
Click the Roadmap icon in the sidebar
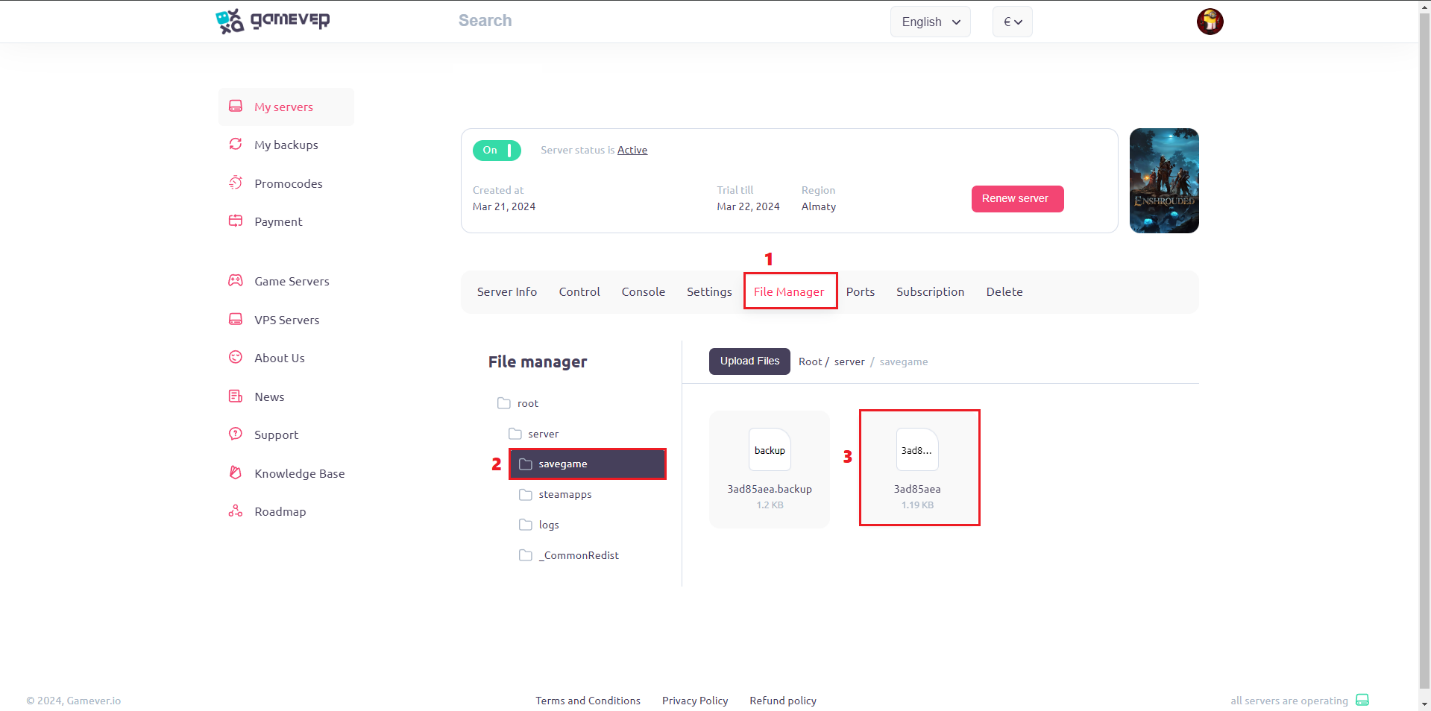235,511
